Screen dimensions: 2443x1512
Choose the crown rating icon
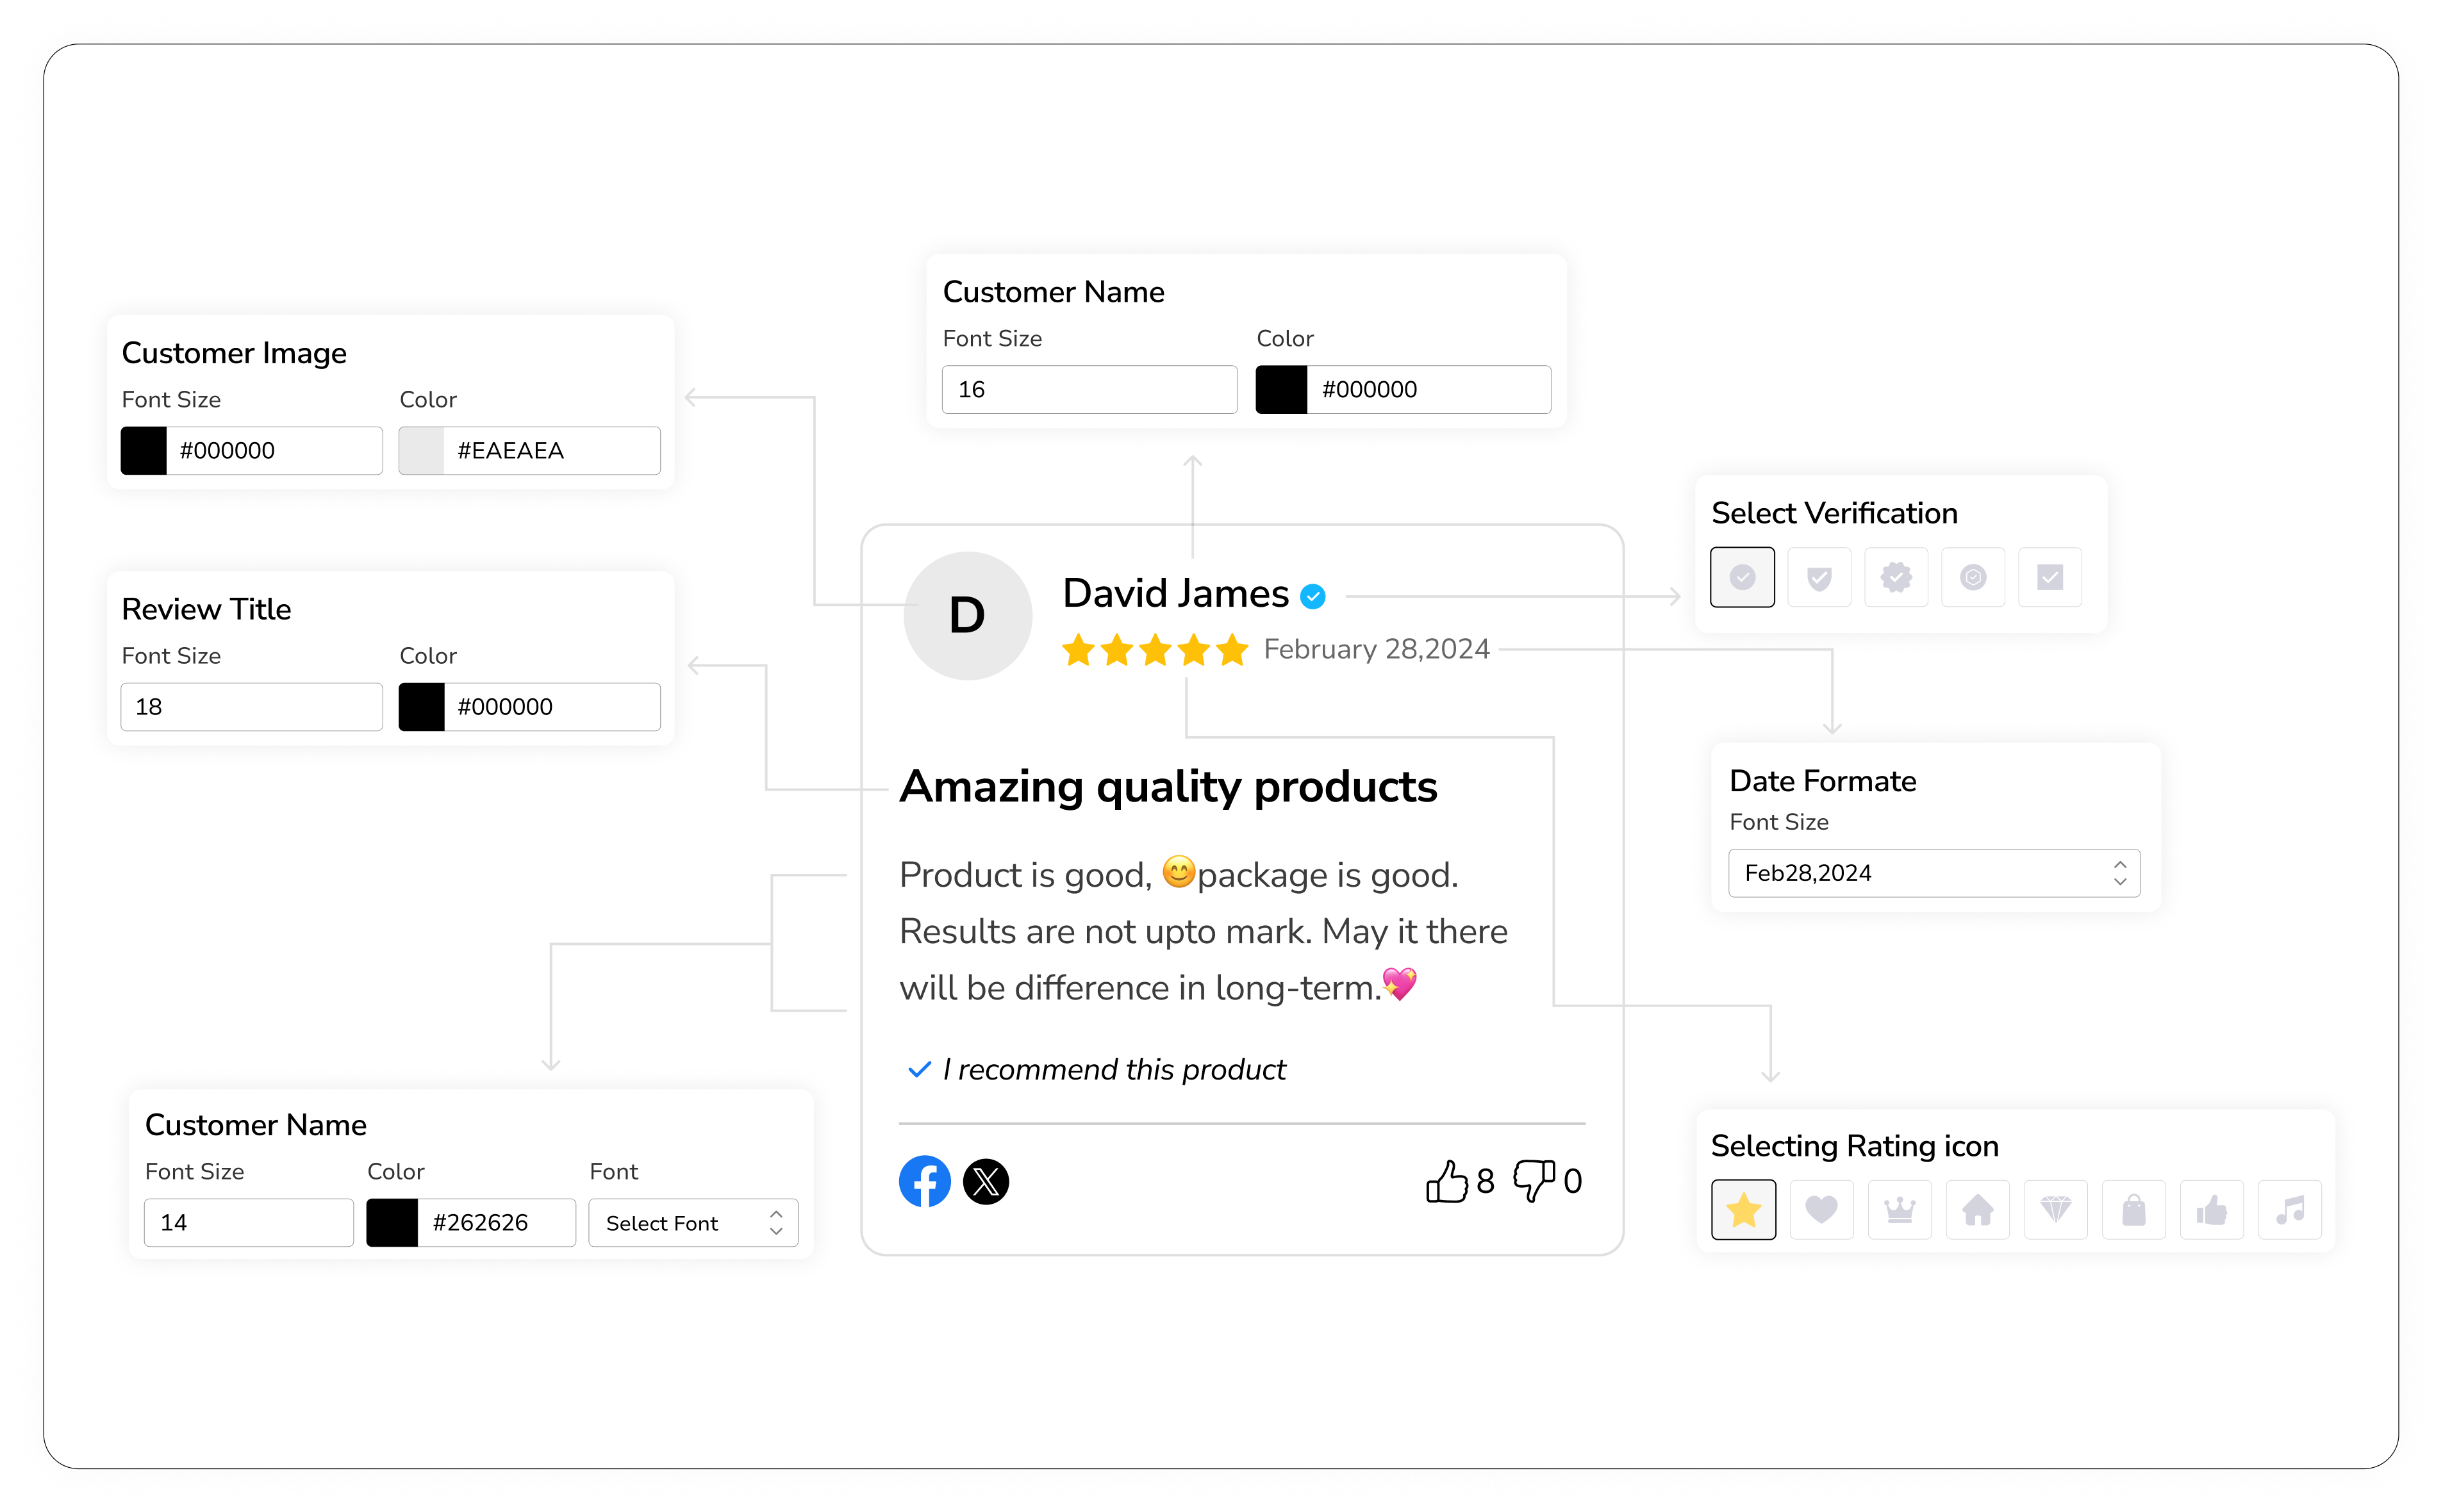coord(1900,1210)
